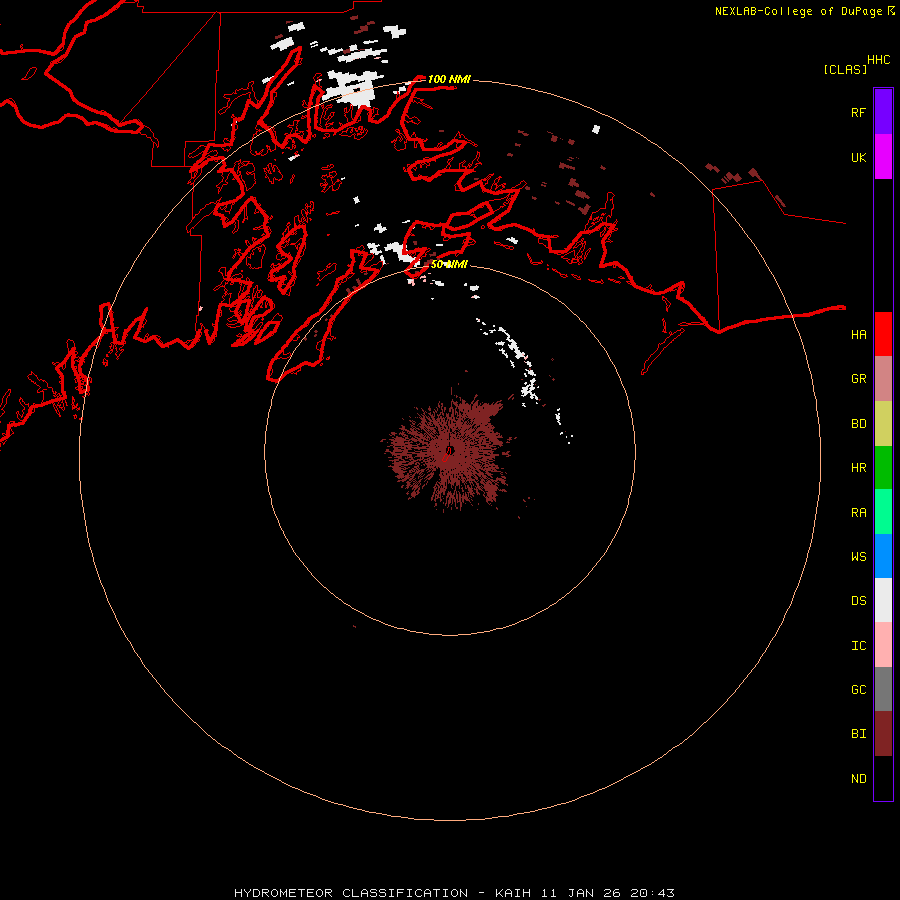Click the RA legend label

pos(858,513)
